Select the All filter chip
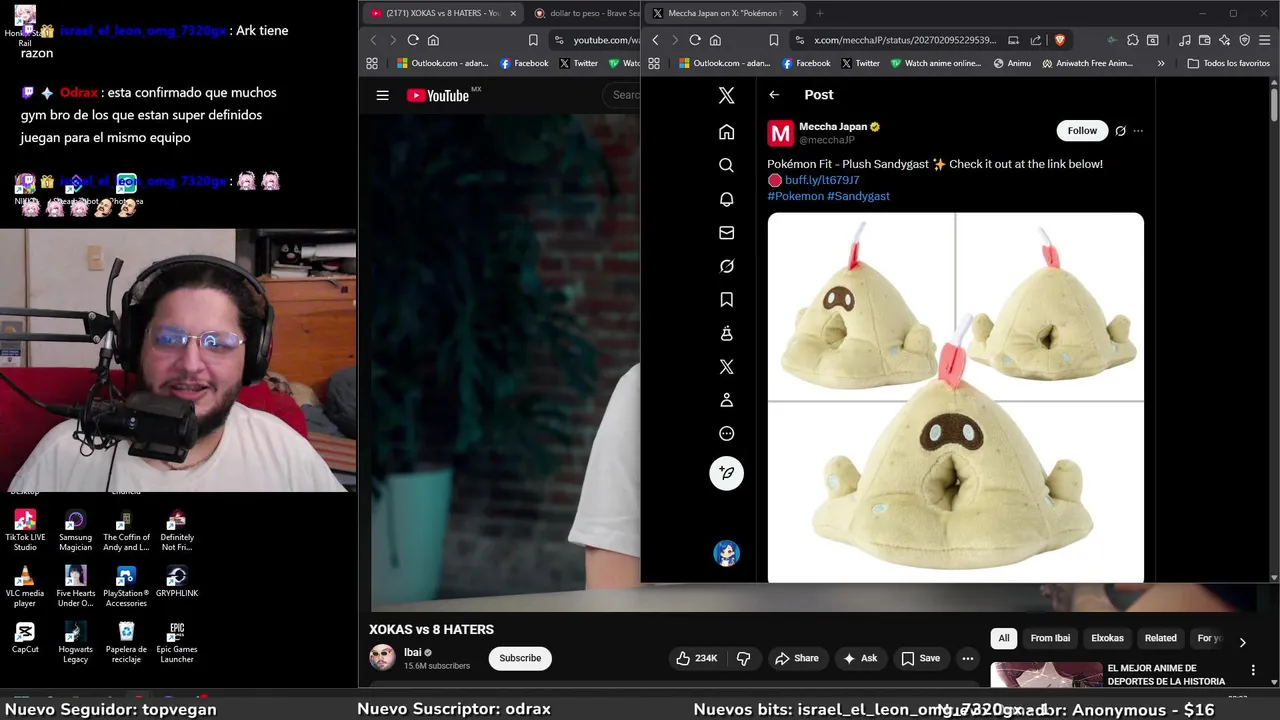 coord(1004,638)
